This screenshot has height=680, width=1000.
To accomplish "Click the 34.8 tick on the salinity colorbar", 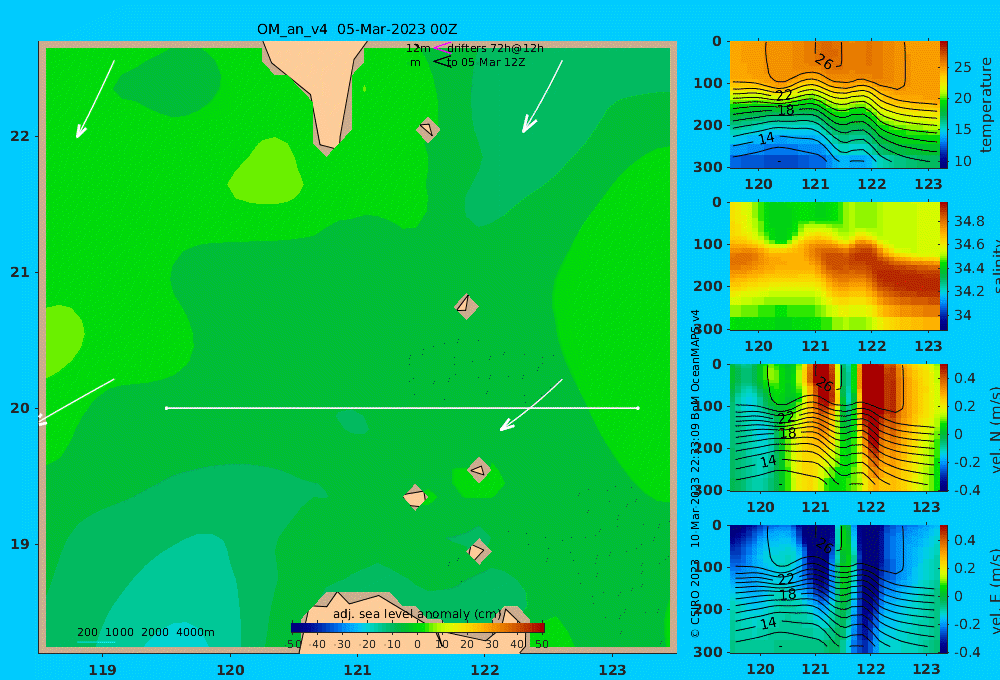I will 969,221.
